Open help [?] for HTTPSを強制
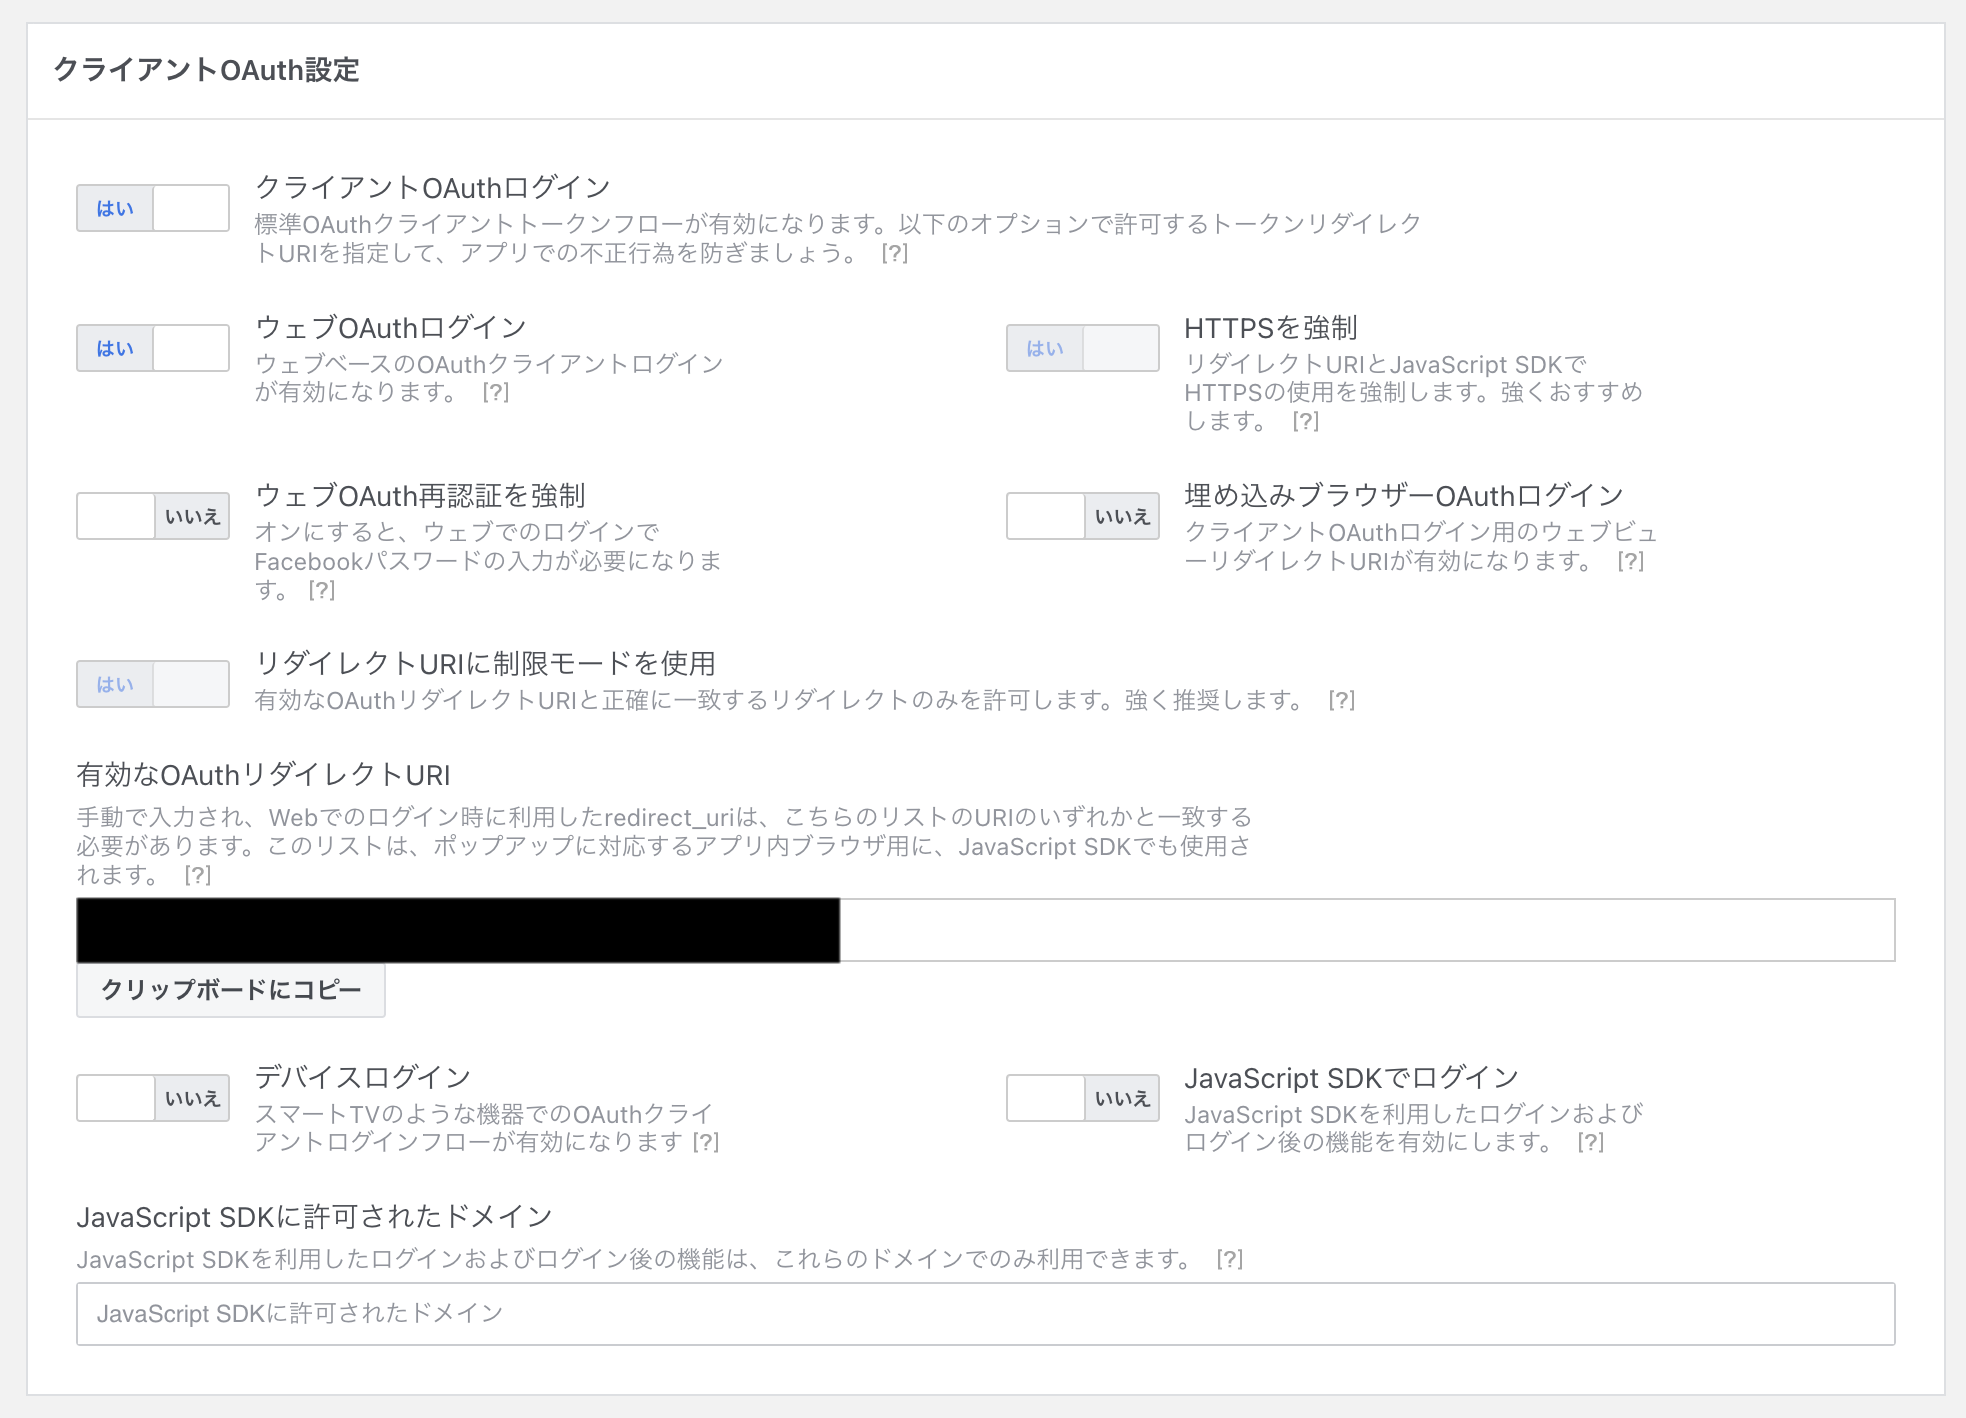1966x1418 pixels. [x=1305, y=421]
